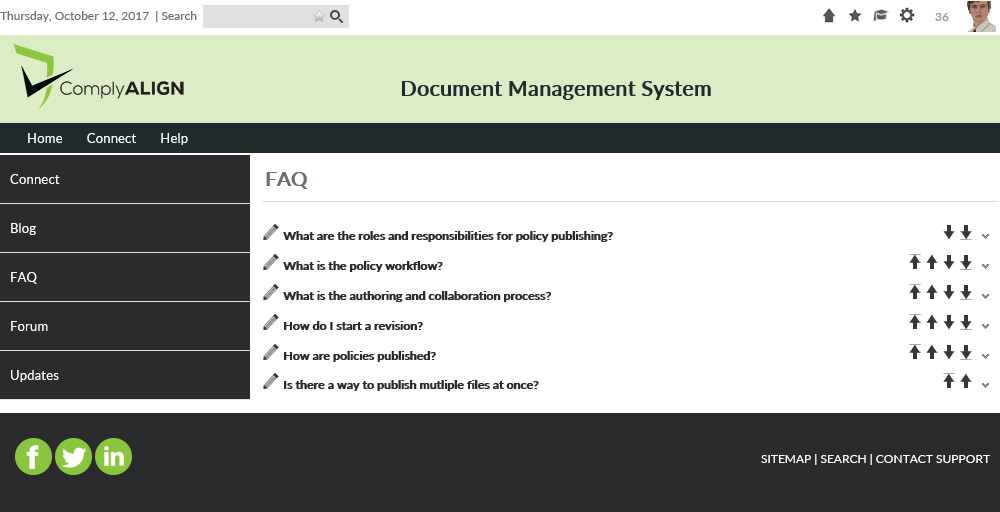
Task: Open Connect in the top navigation bar
Action: 111,138
